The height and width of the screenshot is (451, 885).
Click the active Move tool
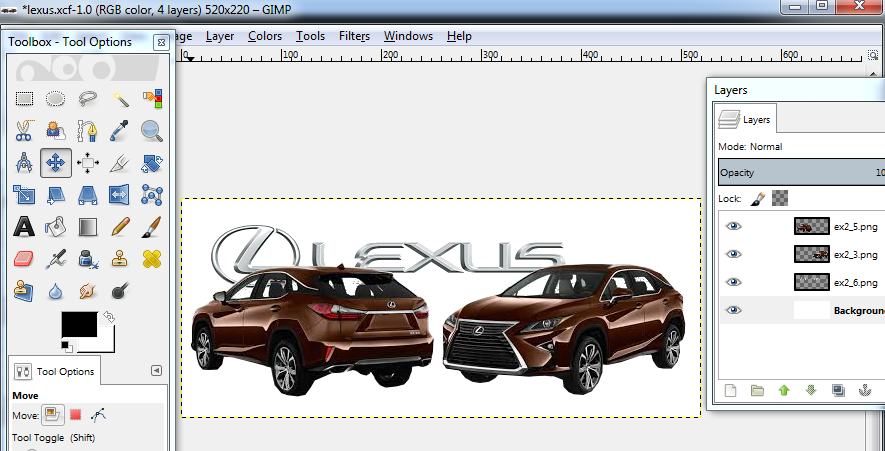click(55, 163)
